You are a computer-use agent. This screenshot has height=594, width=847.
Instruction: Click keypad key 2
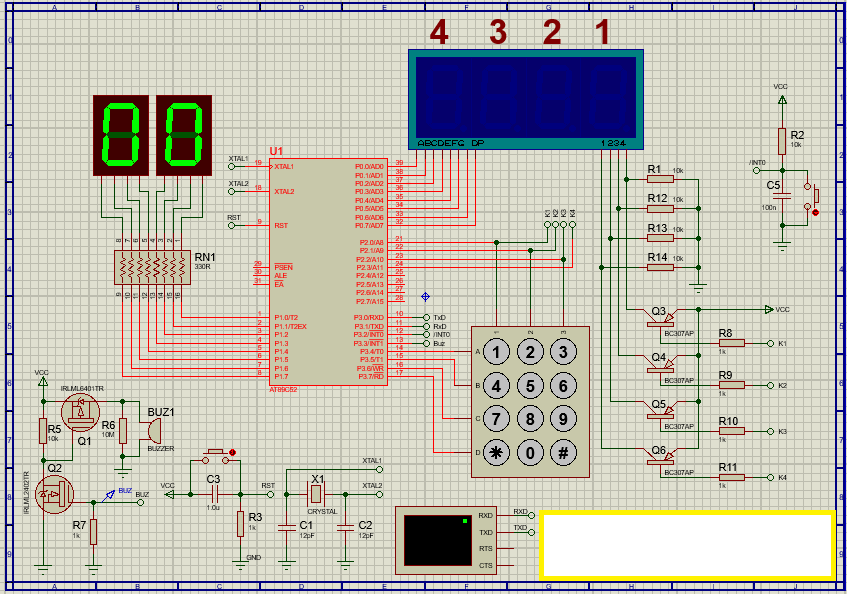pyautogui.click(x=530, y=353)
